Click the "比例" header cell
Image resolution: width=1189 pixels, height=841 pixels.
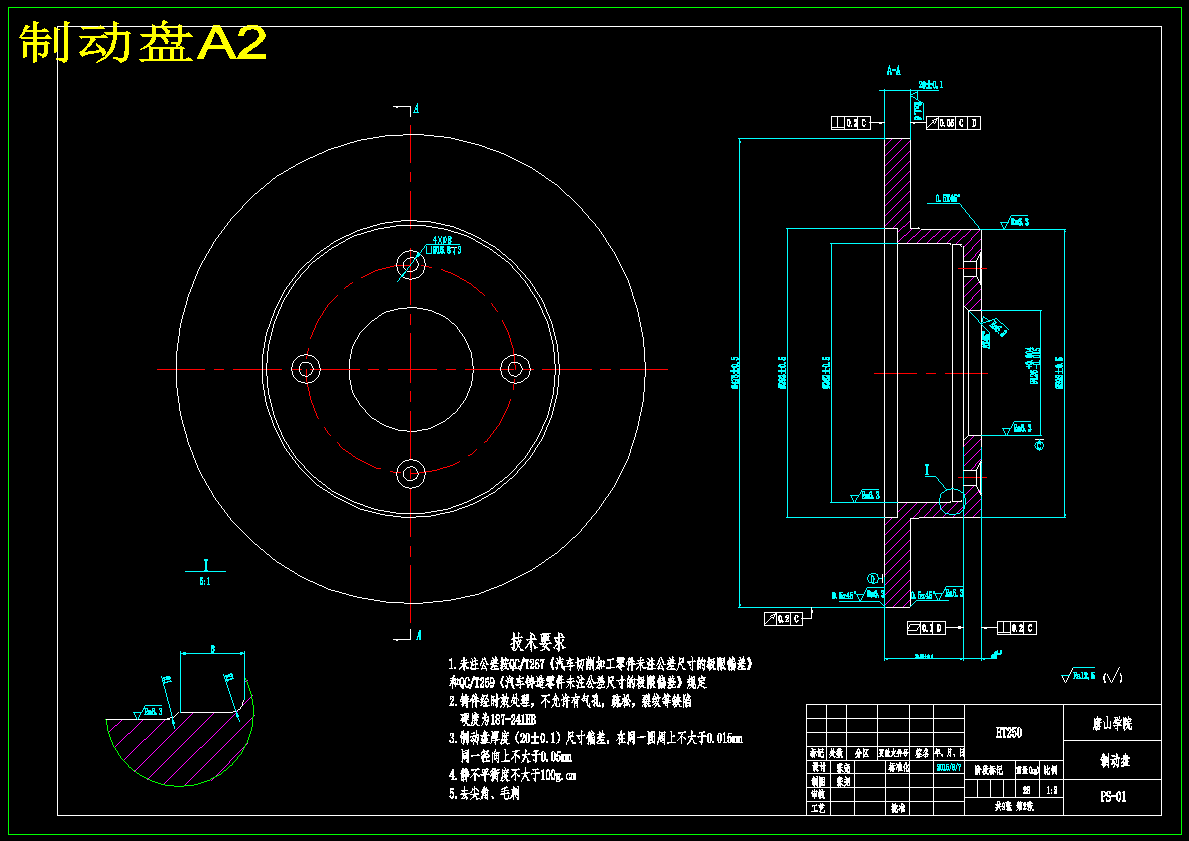point(1050,770)
